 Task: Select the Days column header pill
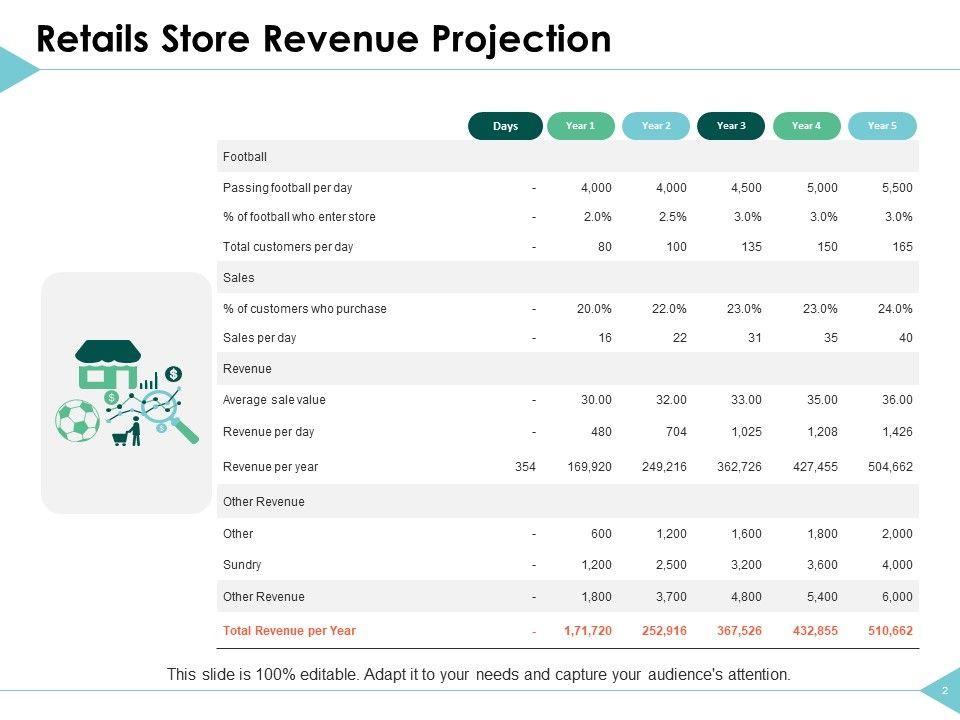[505, 126]
